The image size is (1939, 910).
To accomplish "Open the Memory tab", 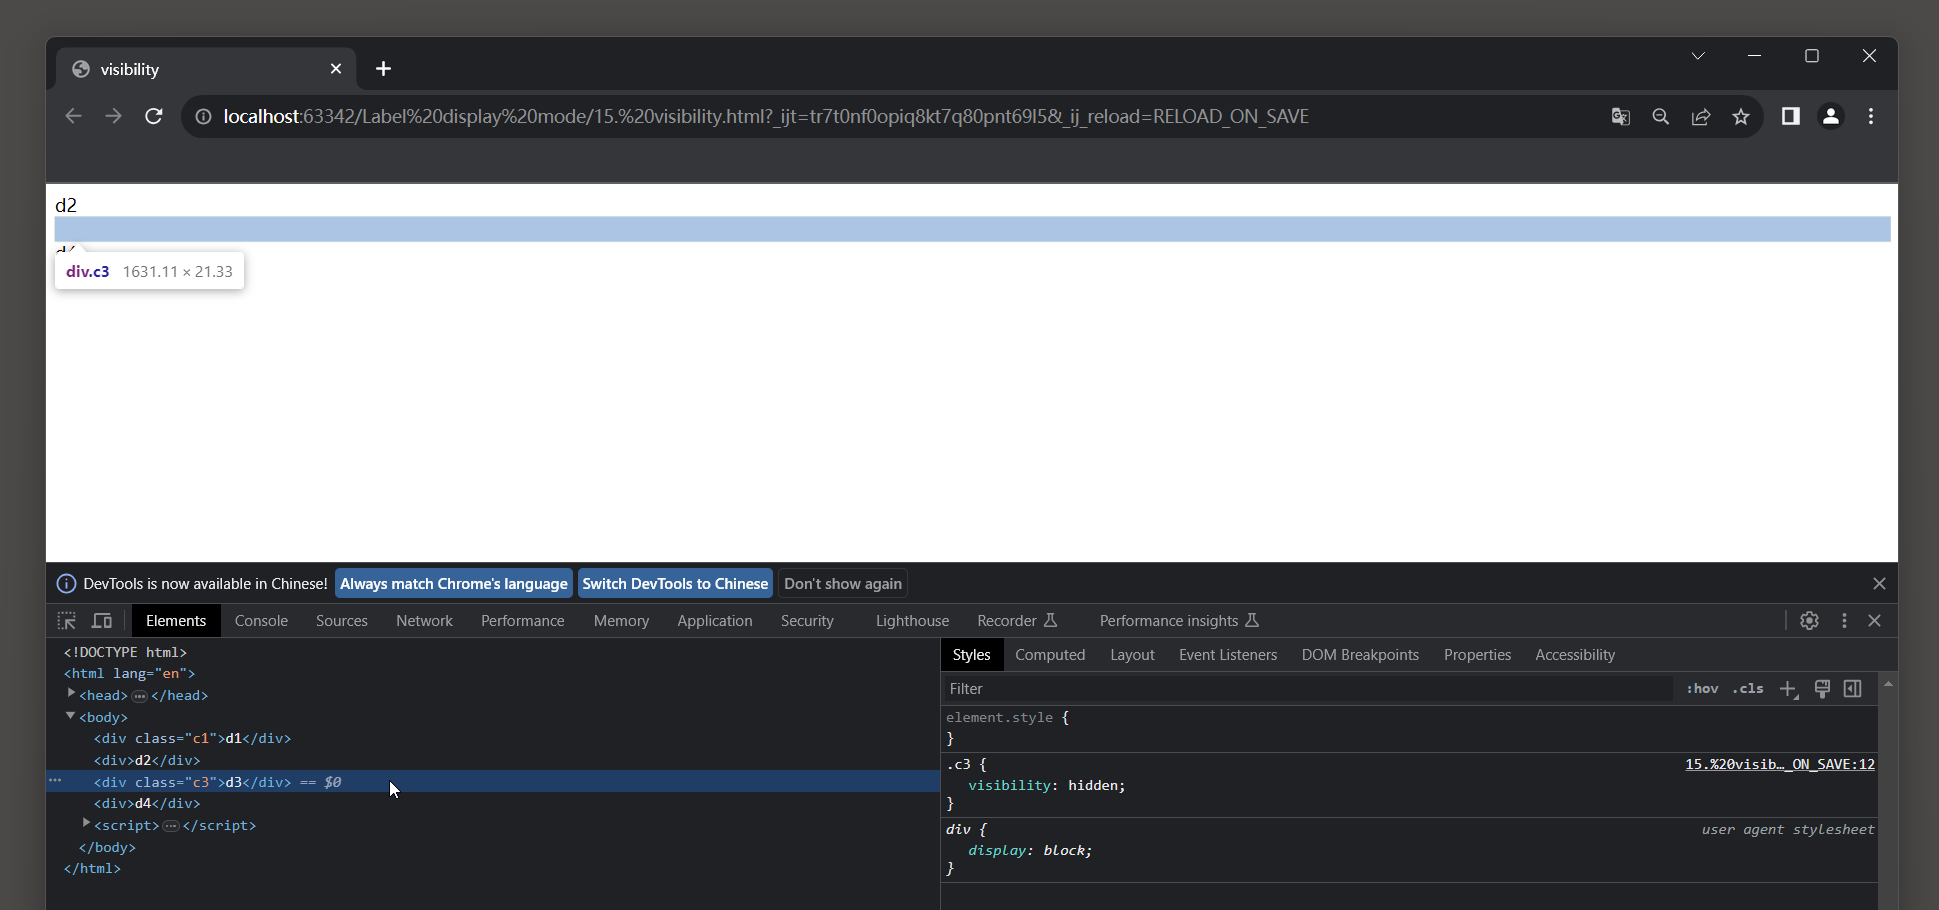I will 621,621.
